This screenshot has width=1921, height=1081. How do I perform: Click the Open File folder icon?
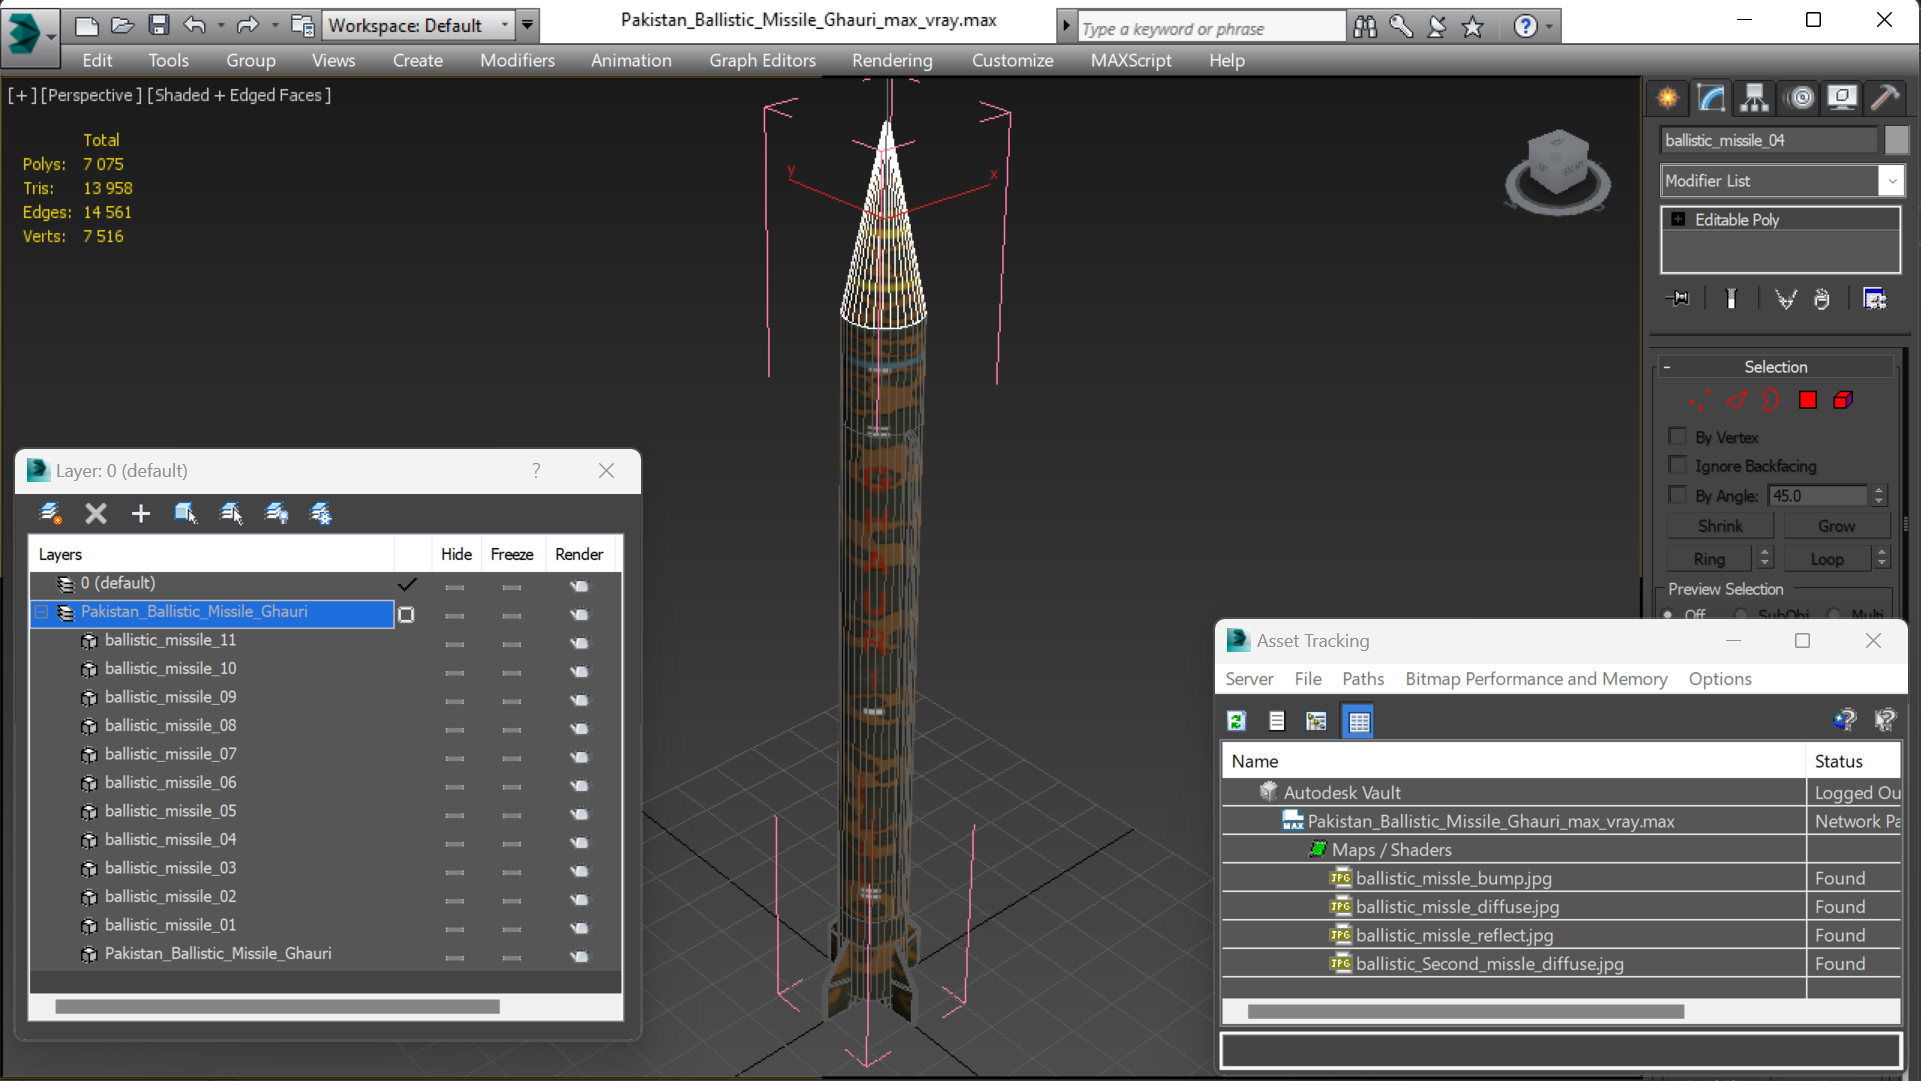[122, 25]
